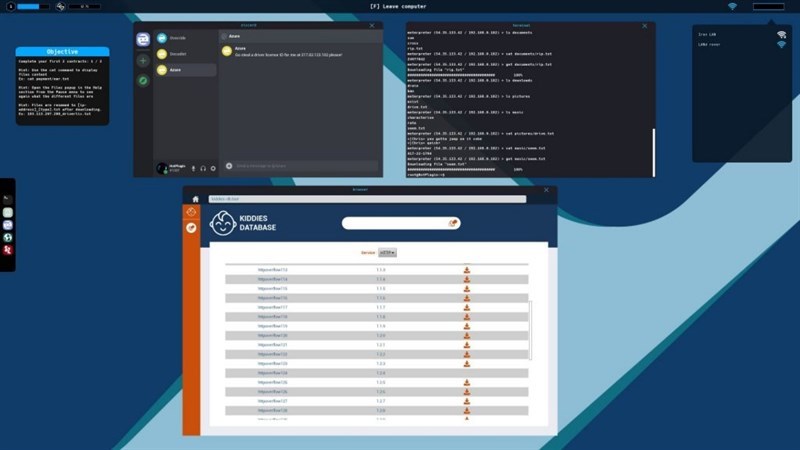Open the green compass explore icon
The height and width of the screenshot is (450, 800).
pos(143,81)
